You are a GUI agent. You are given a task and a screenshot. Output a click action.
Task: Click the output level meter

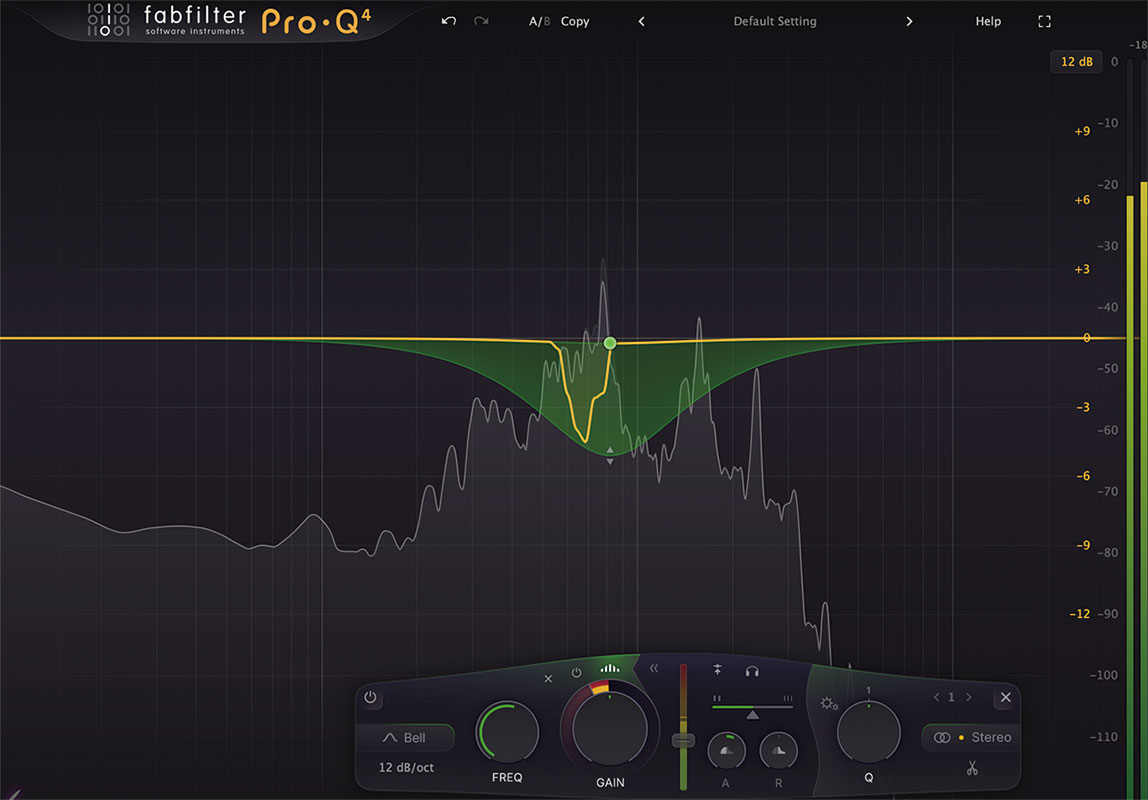(1137, 428)
